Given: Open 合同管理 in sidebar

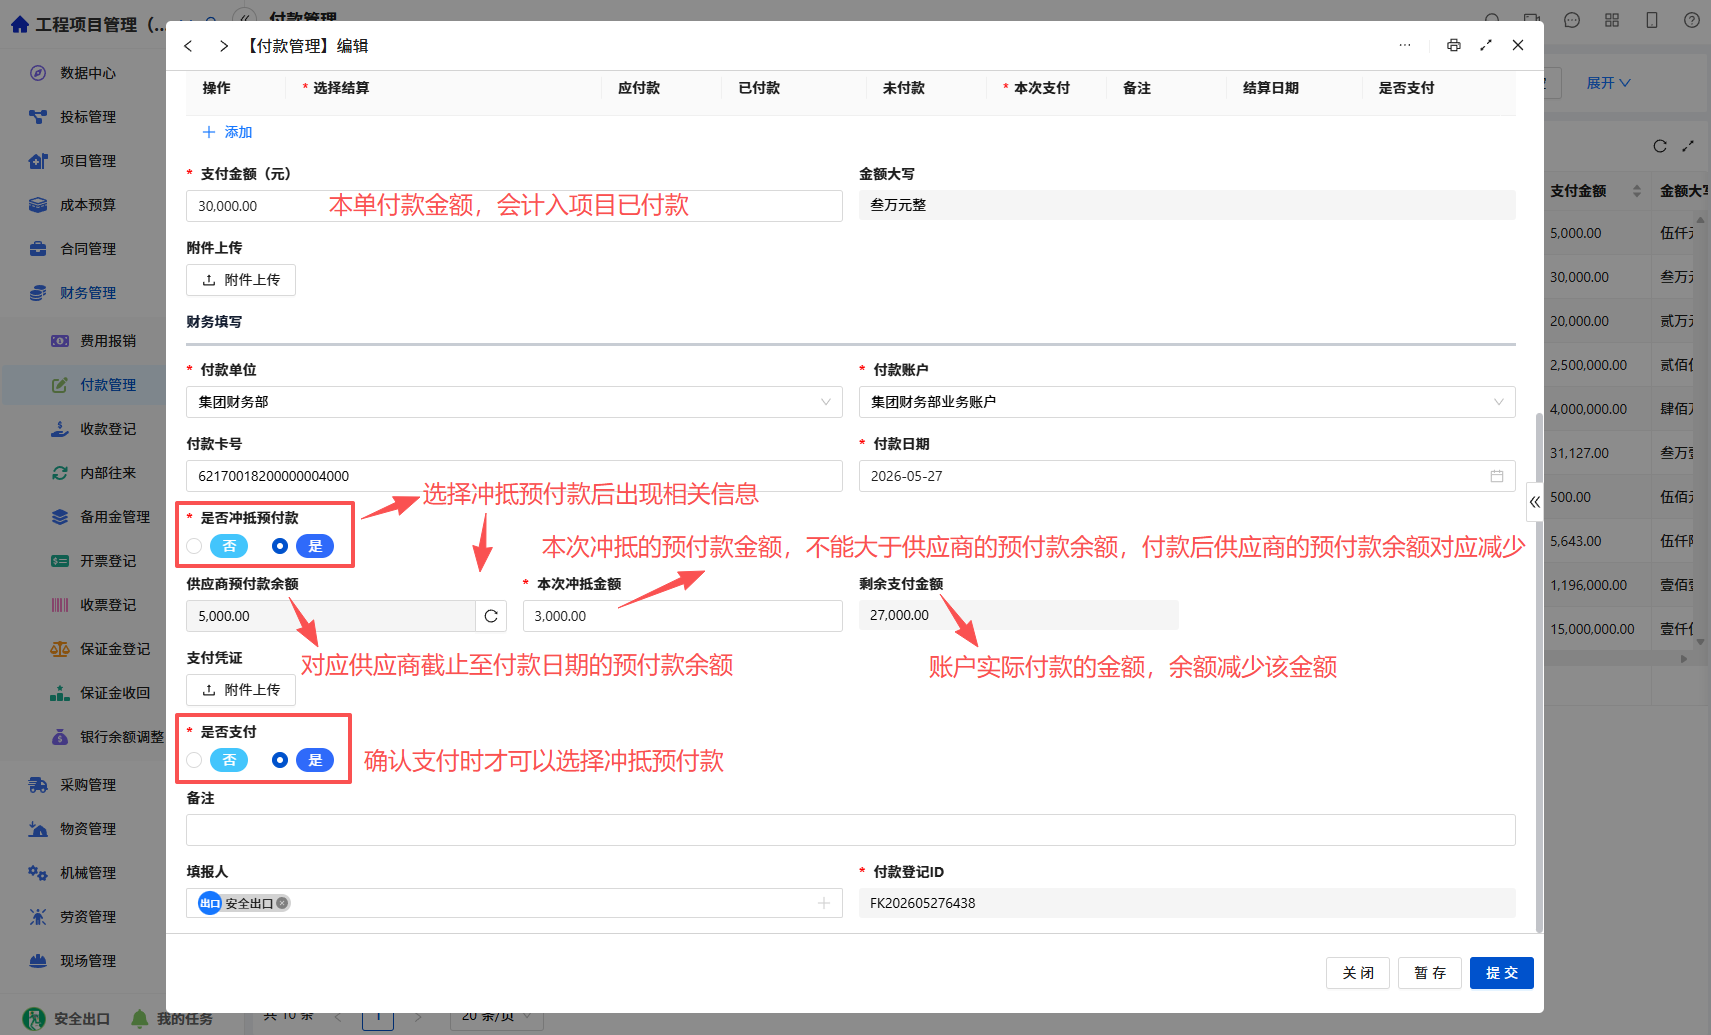Looking at the screenshot, I should click(88, 249).
